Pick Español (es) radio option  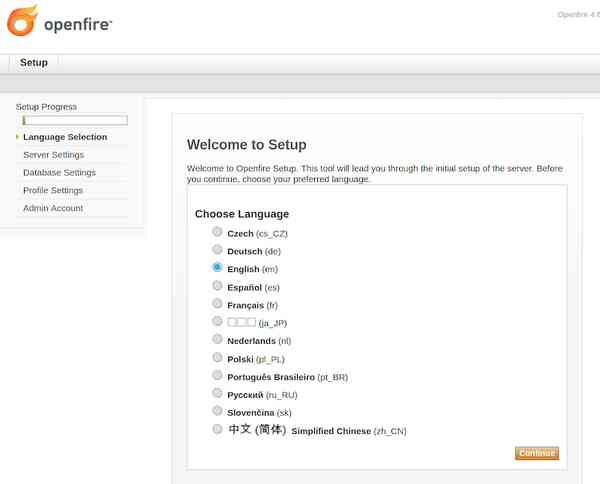point(217,286)
